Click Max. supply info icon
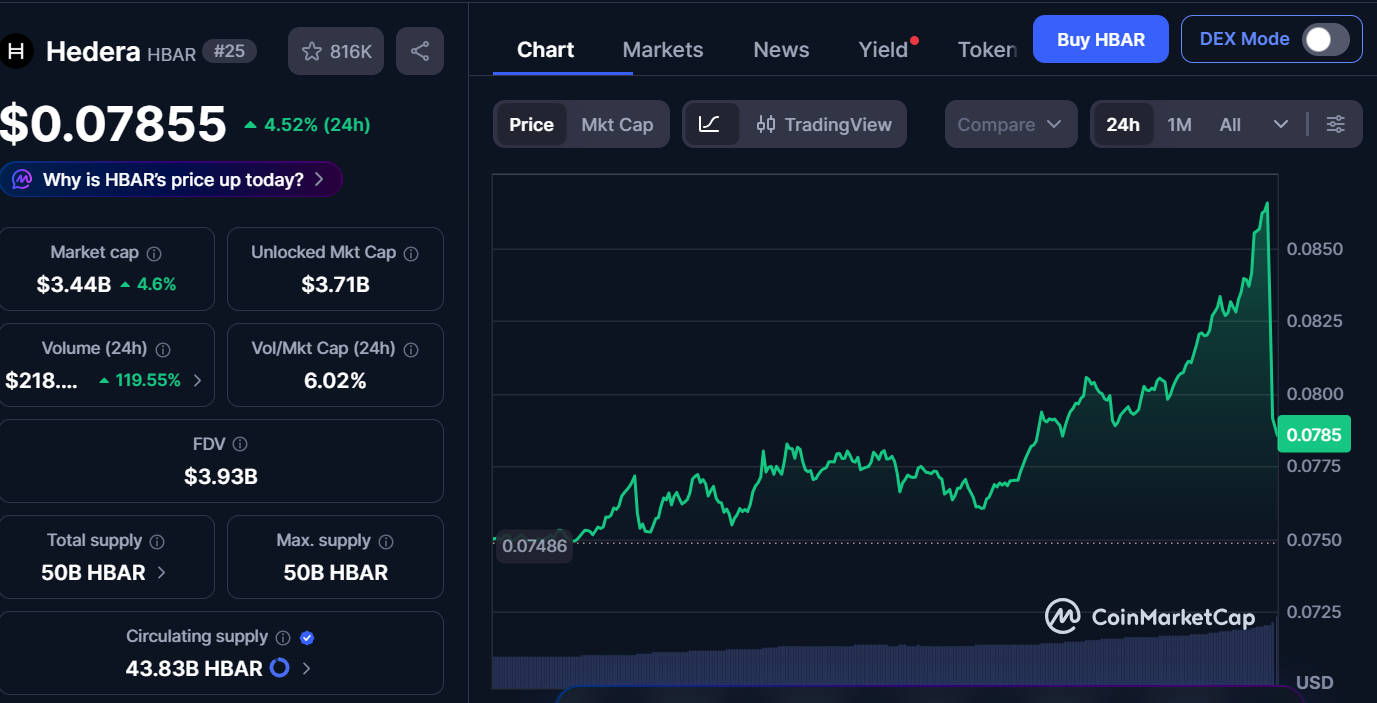Image resolution: width=1377 pixels, height=703 pixels. (386, 541)
